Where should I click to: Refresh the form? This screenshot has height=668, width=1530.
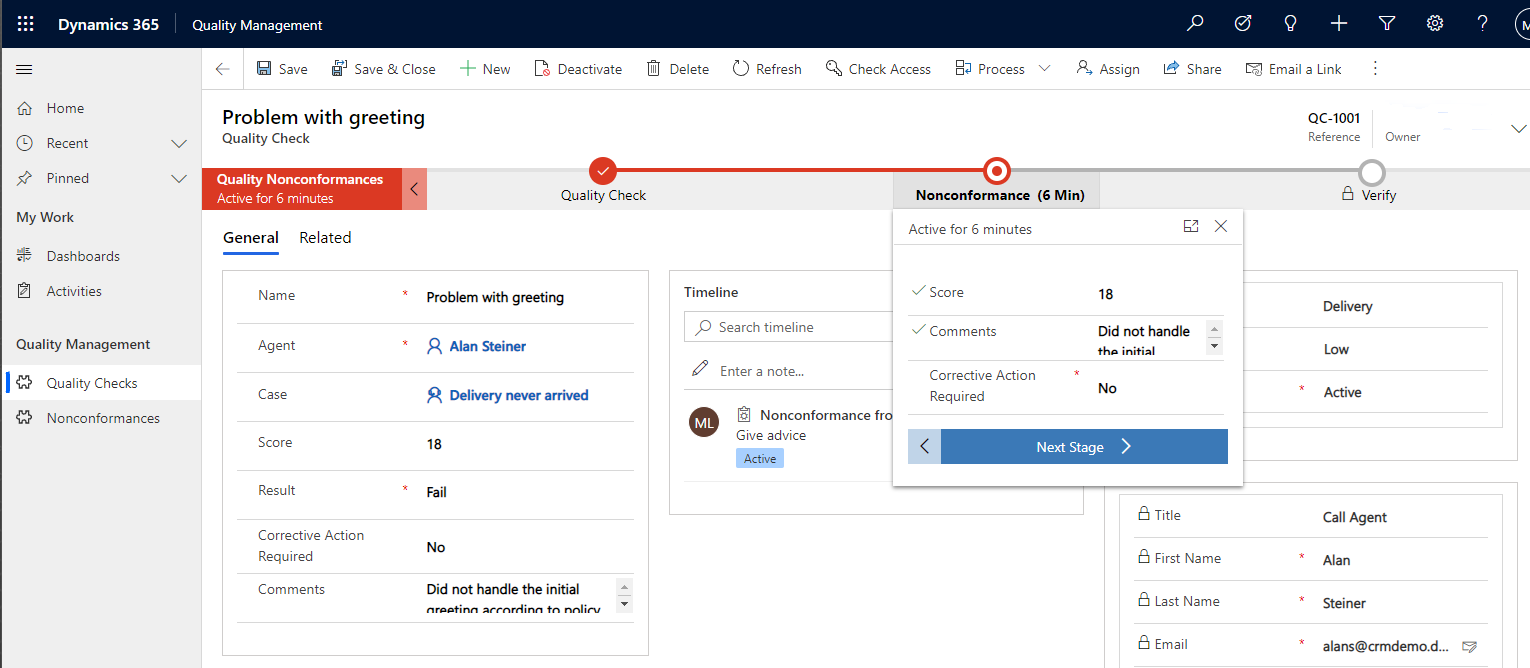point(767,69)
